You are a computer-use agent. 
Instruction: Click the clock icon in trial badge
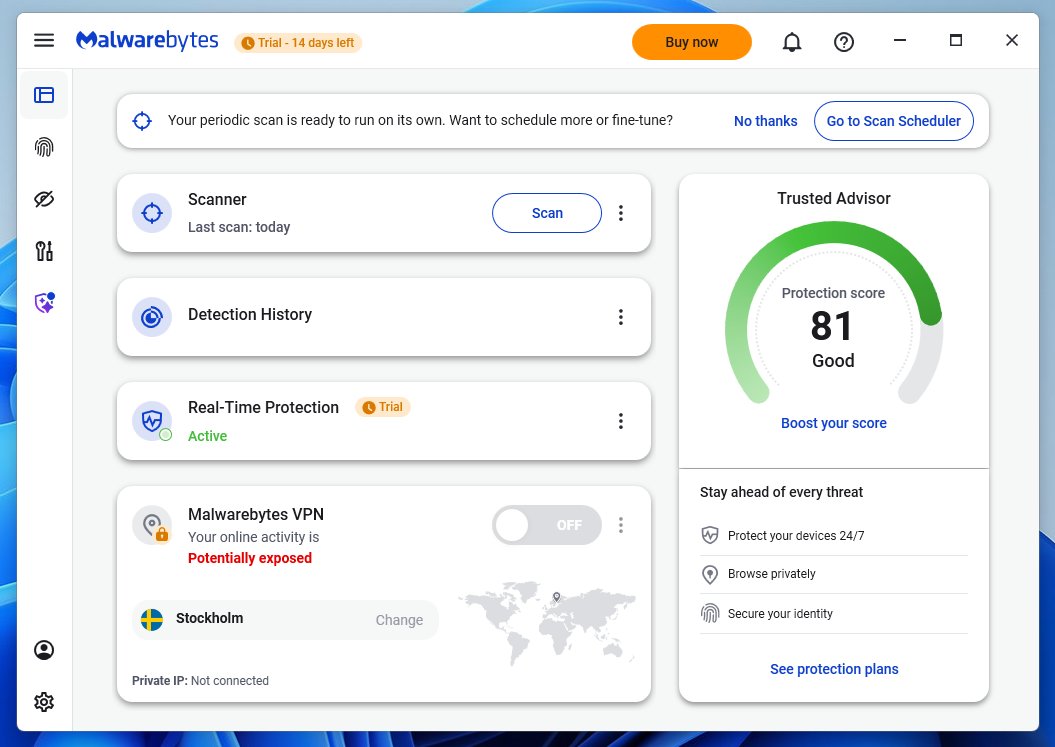coord(248,43)
